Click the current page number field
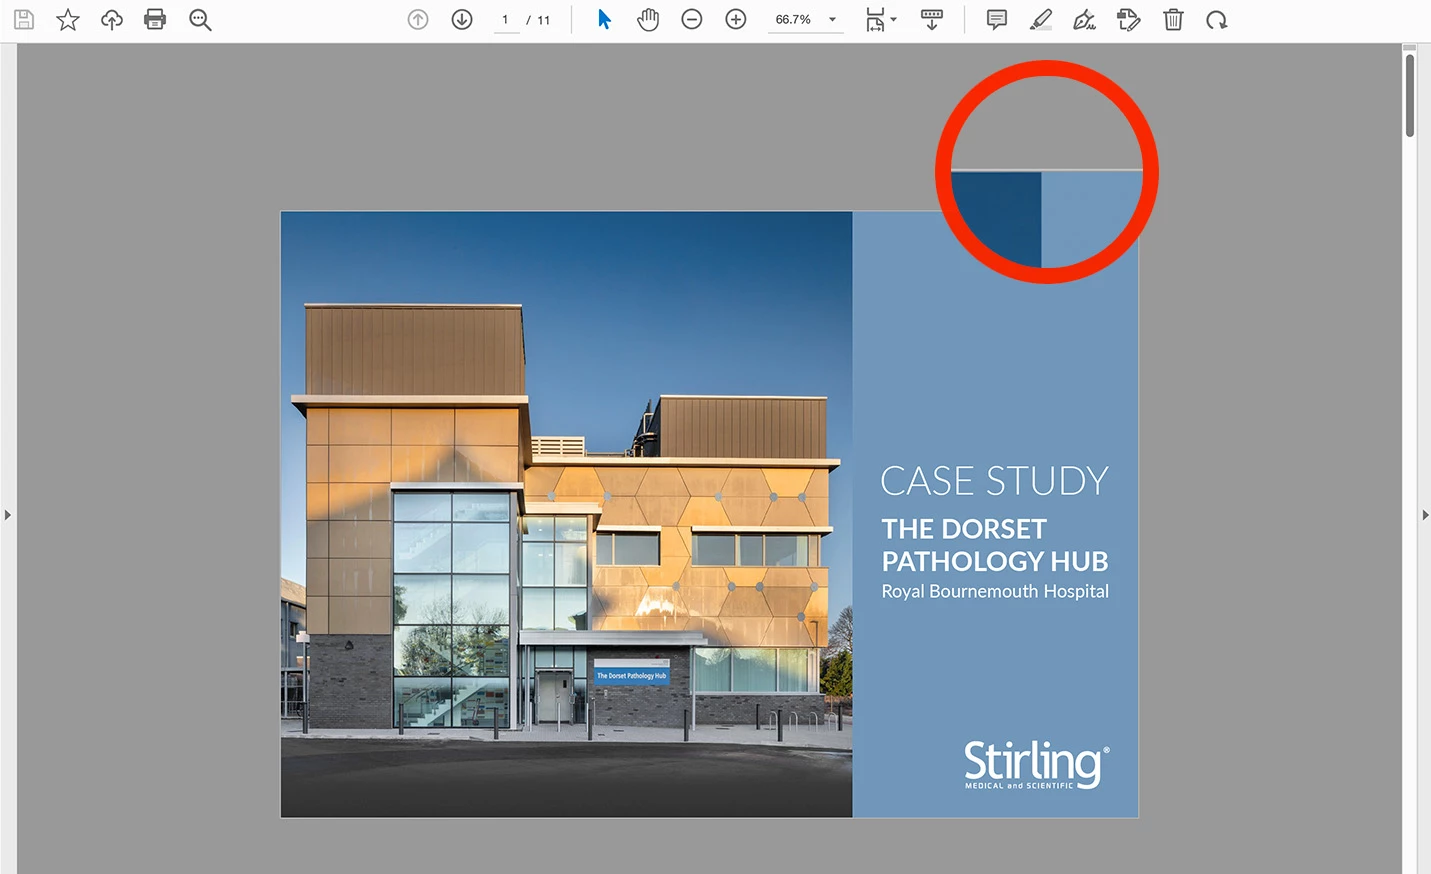 [x=506, y=20]
